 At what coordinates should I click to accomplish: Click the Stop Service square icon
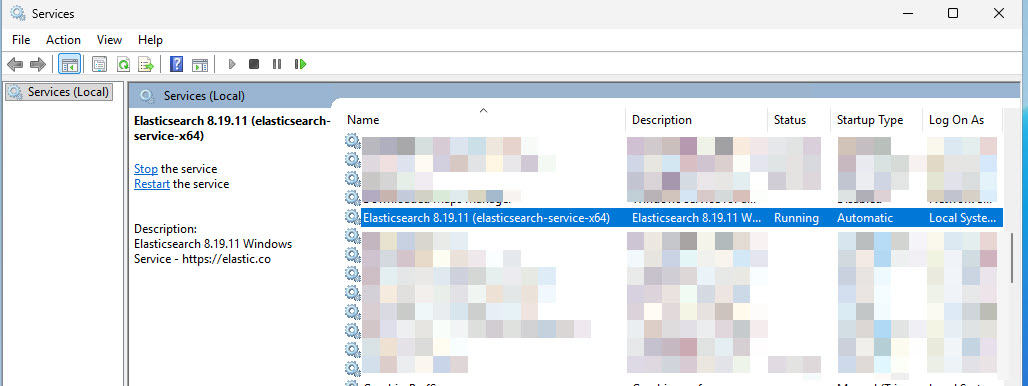[x=254, y=64]
